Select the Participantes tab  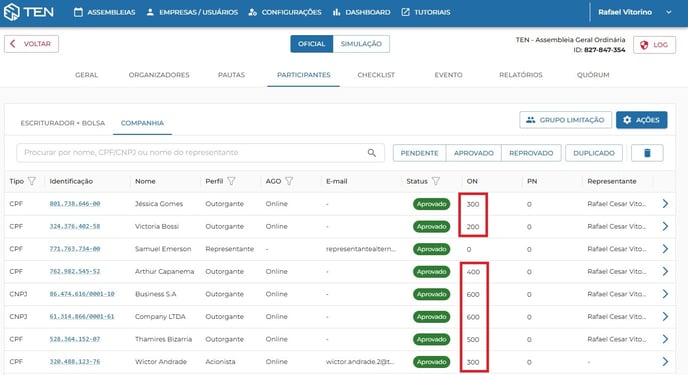pyautogui.click(x=304, y=75)
